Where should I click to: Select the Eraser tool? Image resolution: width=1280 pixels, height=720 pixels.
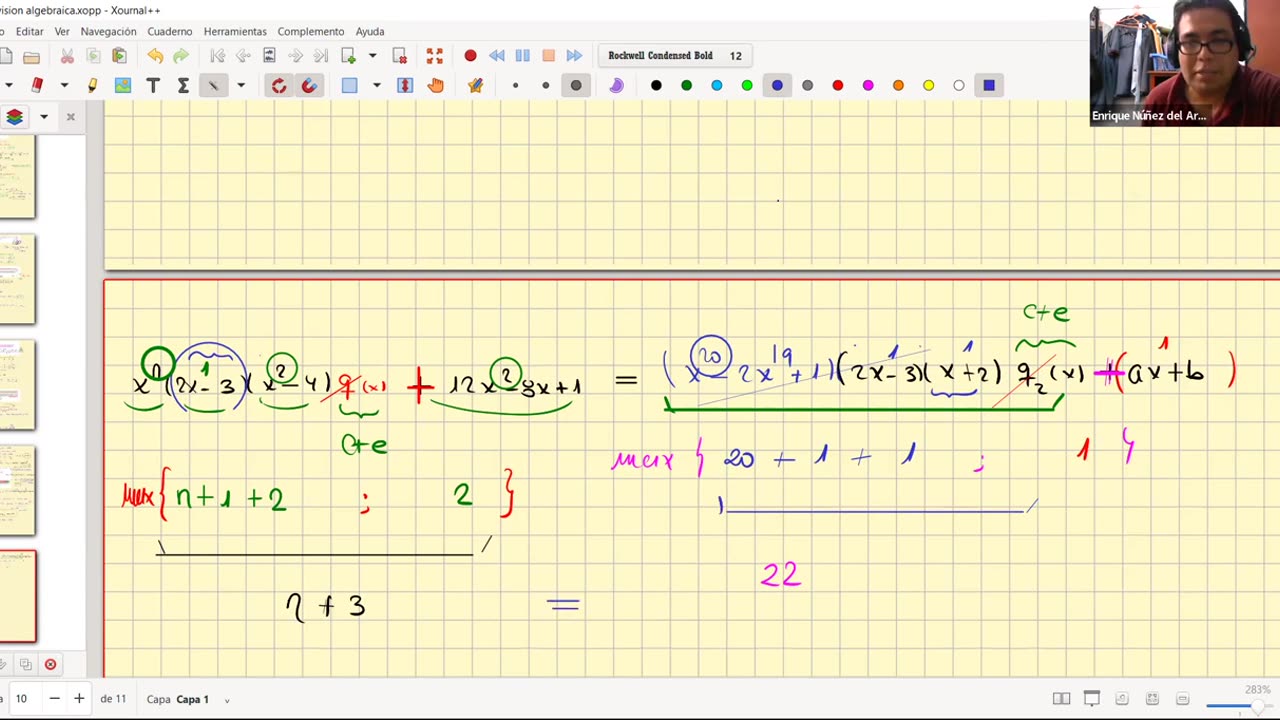tap(37, 86)
